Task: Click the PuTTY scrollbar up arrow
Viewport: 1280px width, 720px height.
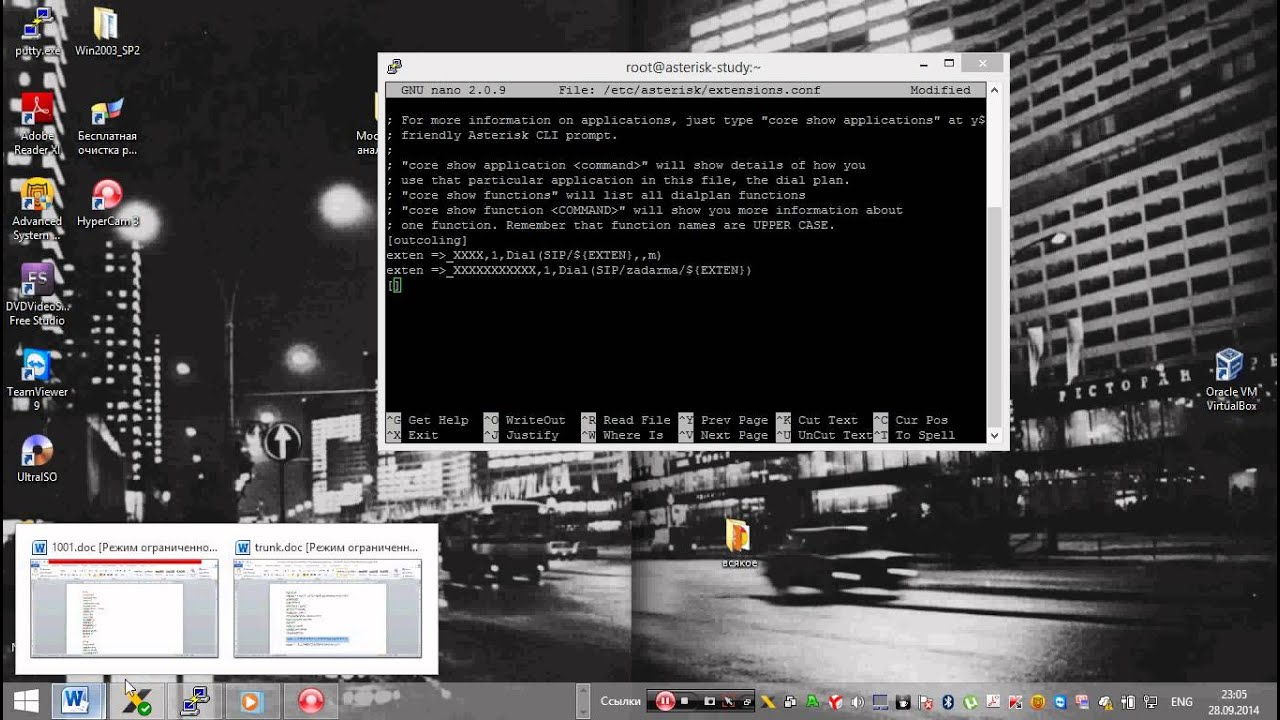Action: (x=994, y=91)
